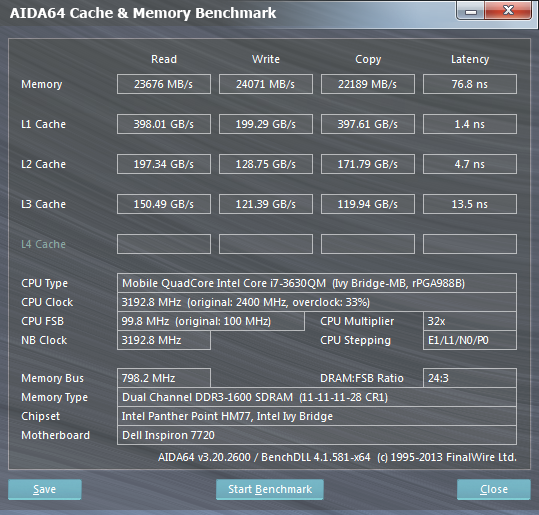The image size is (539, 515).
Task: Click the L1 Cache Read value
Action: pyautogui.click(x=164, y=124)
